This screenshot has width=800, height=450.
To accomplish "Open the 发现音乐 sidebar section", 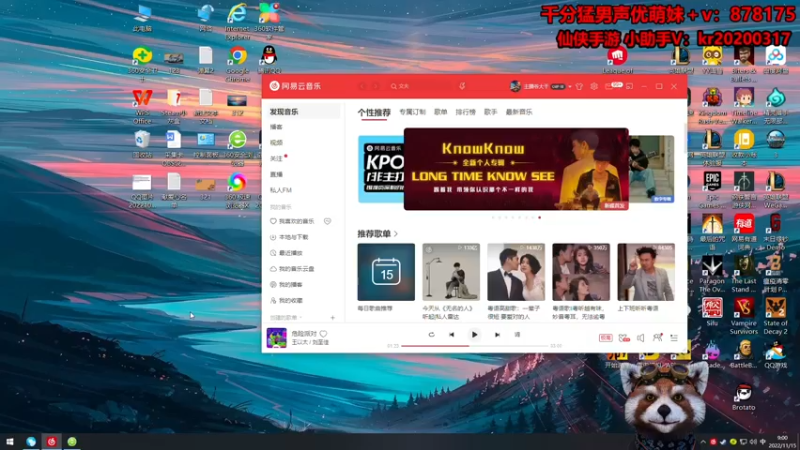I will [303, 111].
